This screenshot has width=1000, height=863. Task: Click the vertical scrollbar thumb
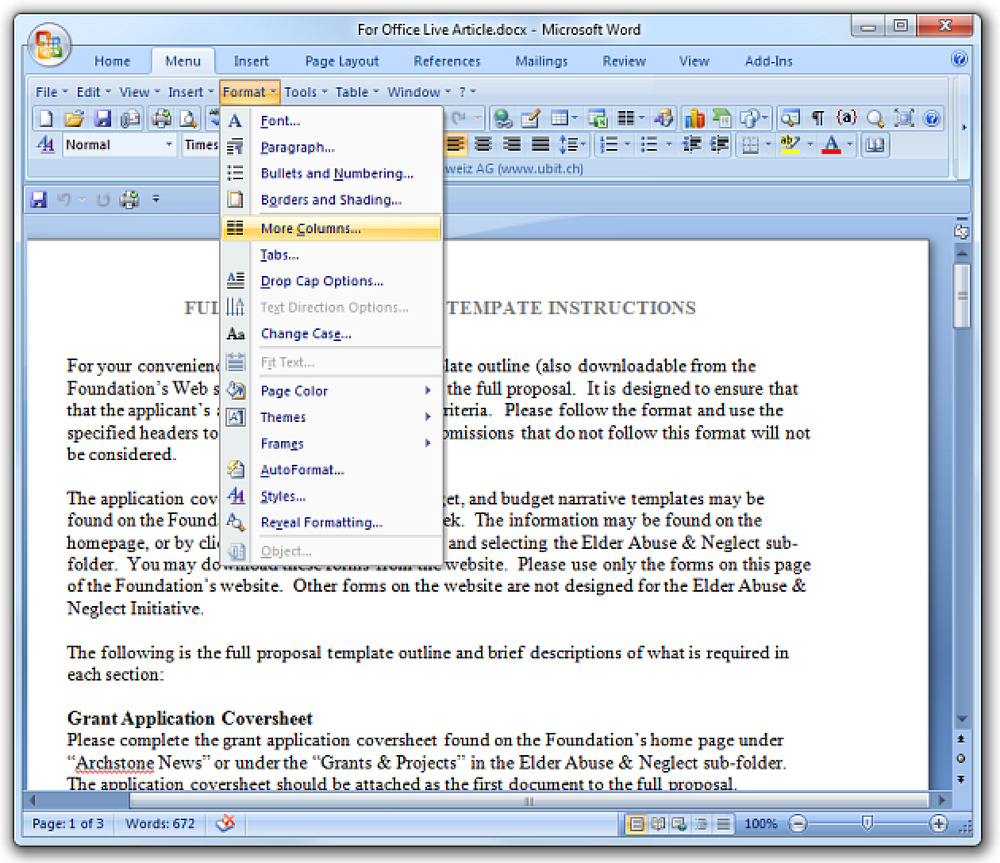click(962, 295)
